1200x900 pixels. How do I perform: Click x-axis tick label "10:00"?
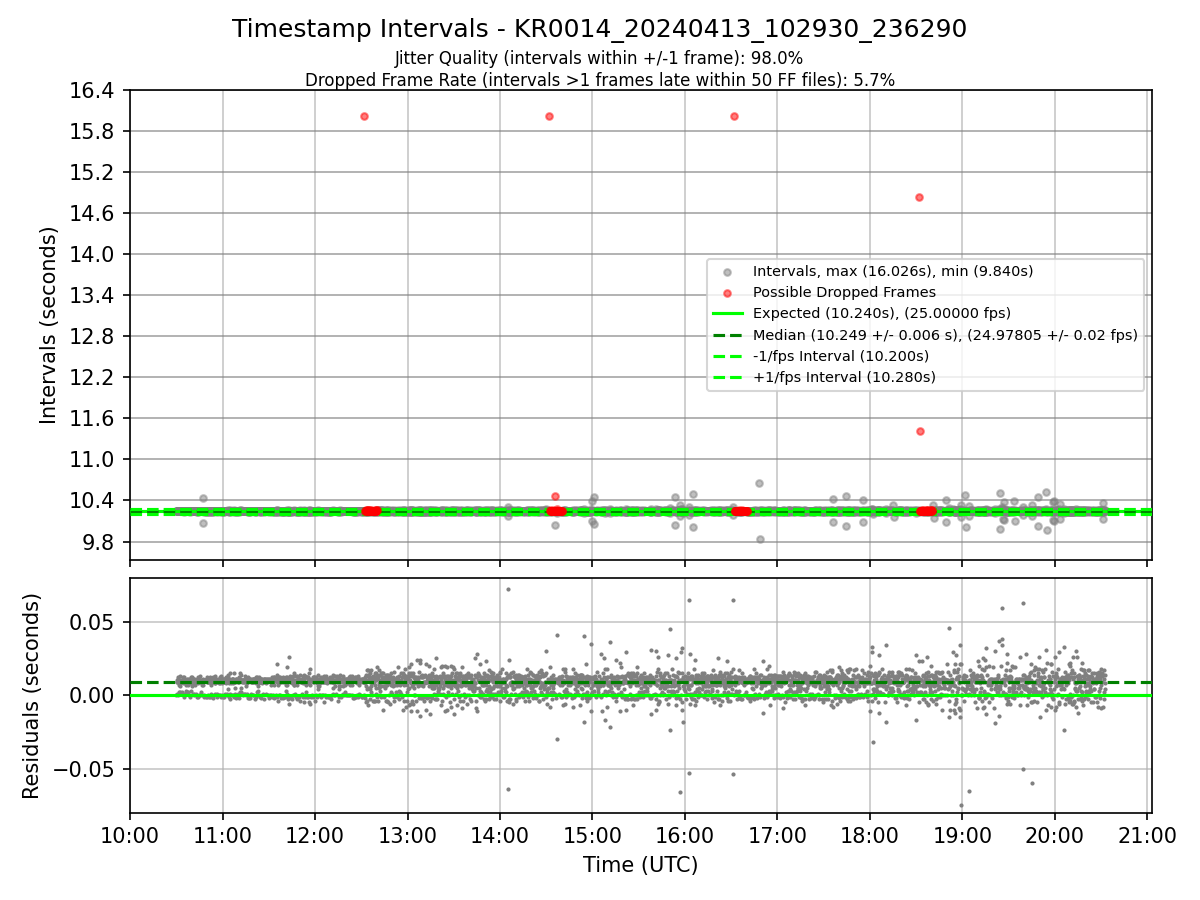point(130,836)
